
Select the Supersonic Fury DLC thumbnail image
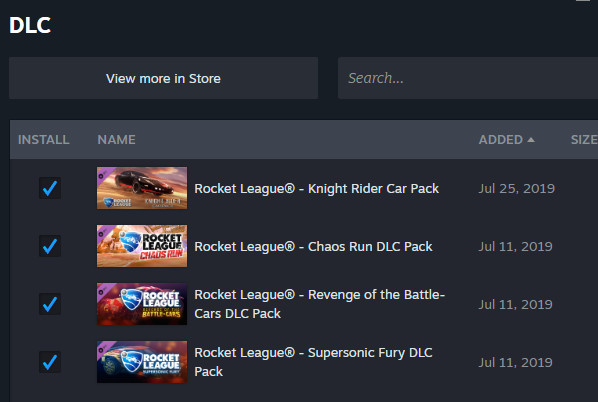pyautogui.click(x=142, y=362)
